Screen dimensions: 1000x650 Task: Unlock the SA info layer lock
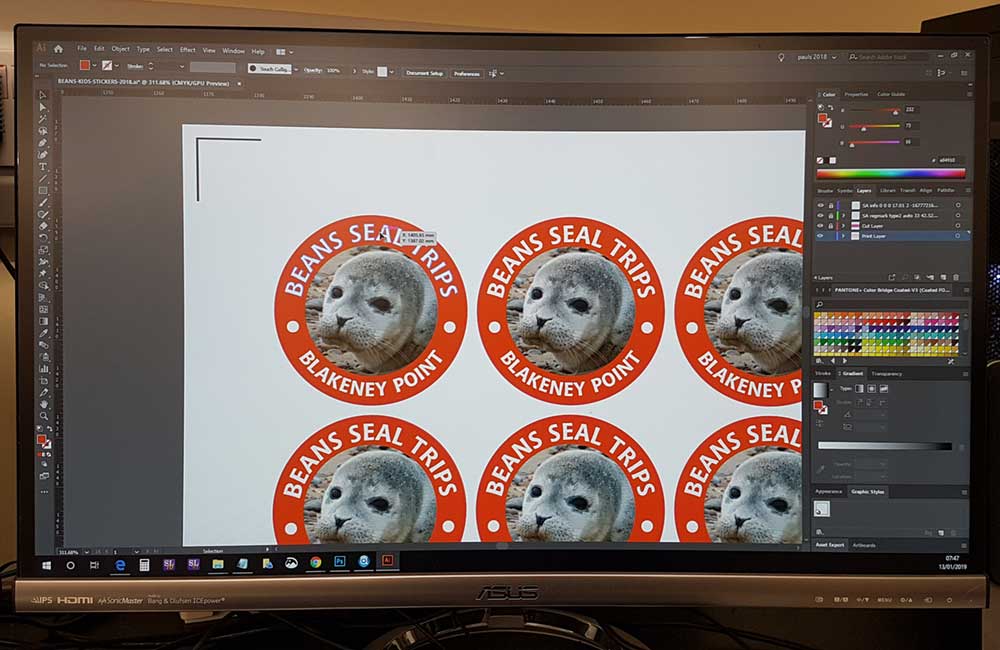(x=830, y=205)
